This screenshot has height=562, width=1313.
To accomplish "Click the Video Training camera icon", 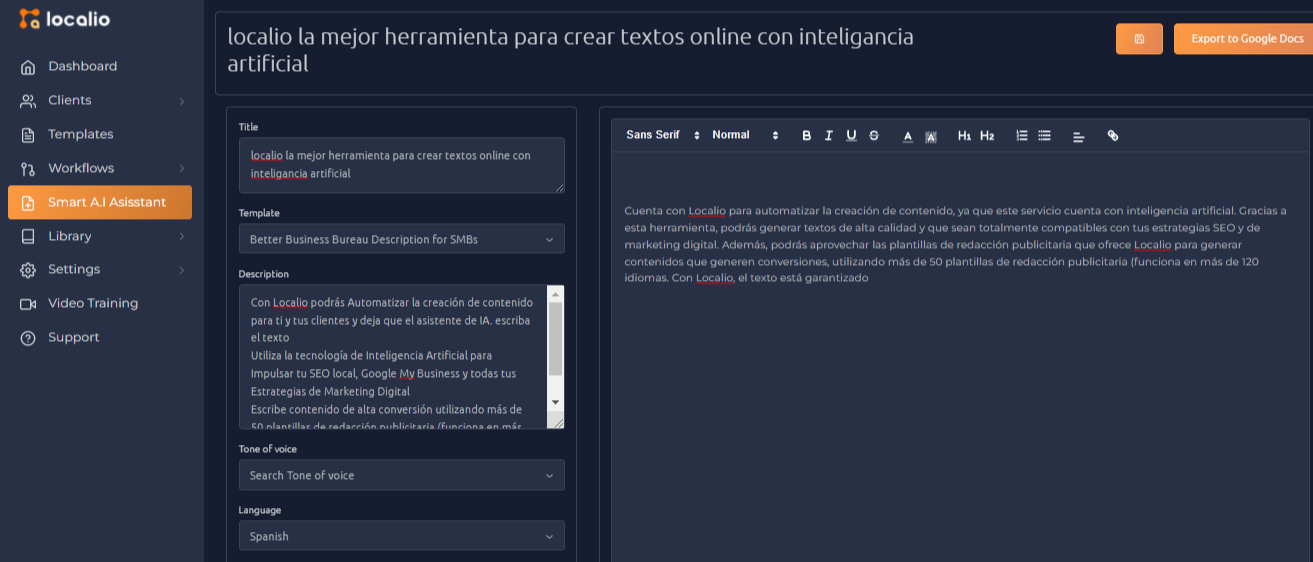I will (28, 304).
